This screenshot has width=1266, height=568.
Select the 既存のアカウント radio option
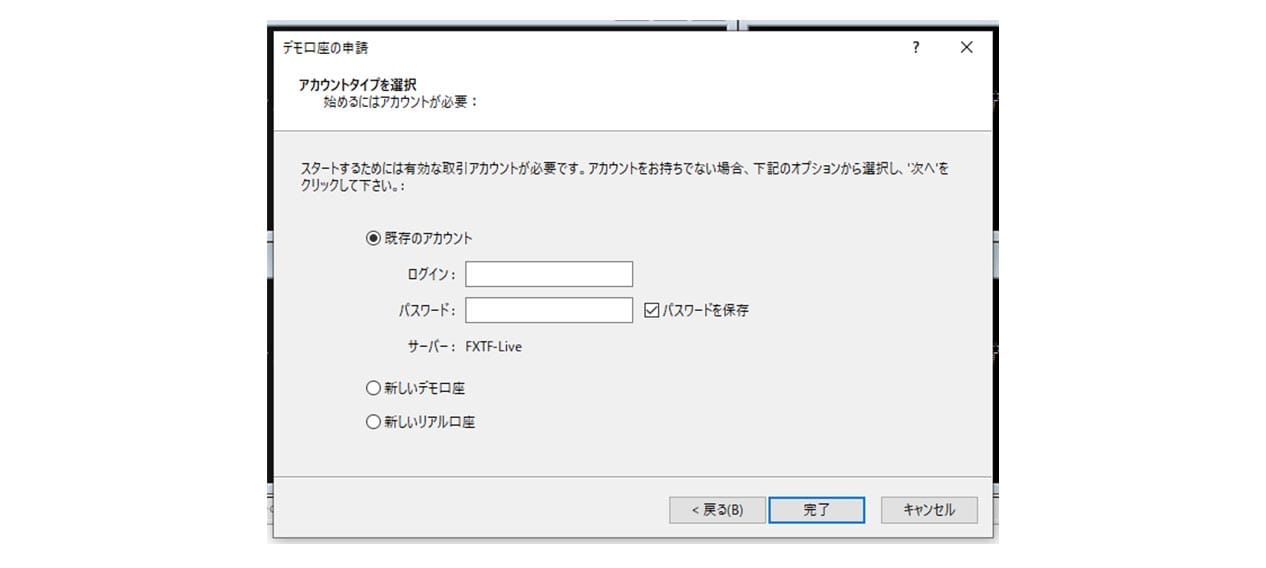click(374, 238)
